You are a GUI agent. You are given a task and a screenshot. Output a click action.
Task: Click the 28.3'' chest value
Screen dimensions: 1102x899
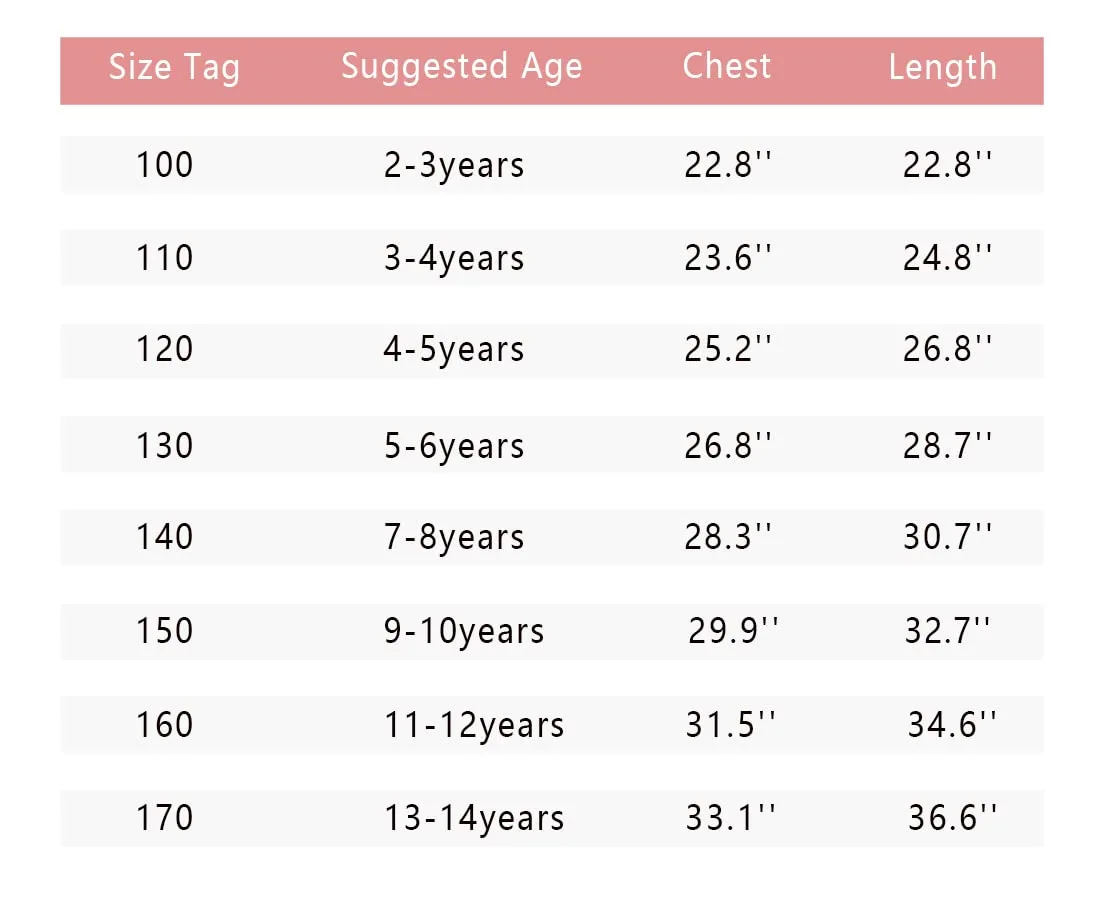[x=728, y=538]
